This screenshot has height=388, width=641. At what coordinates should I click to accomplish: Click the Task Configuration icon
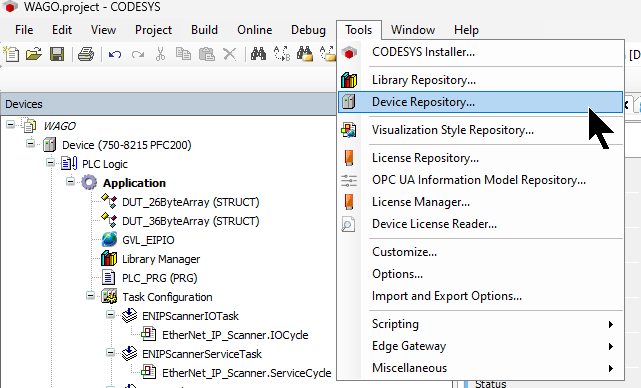[x=109, y=297]
